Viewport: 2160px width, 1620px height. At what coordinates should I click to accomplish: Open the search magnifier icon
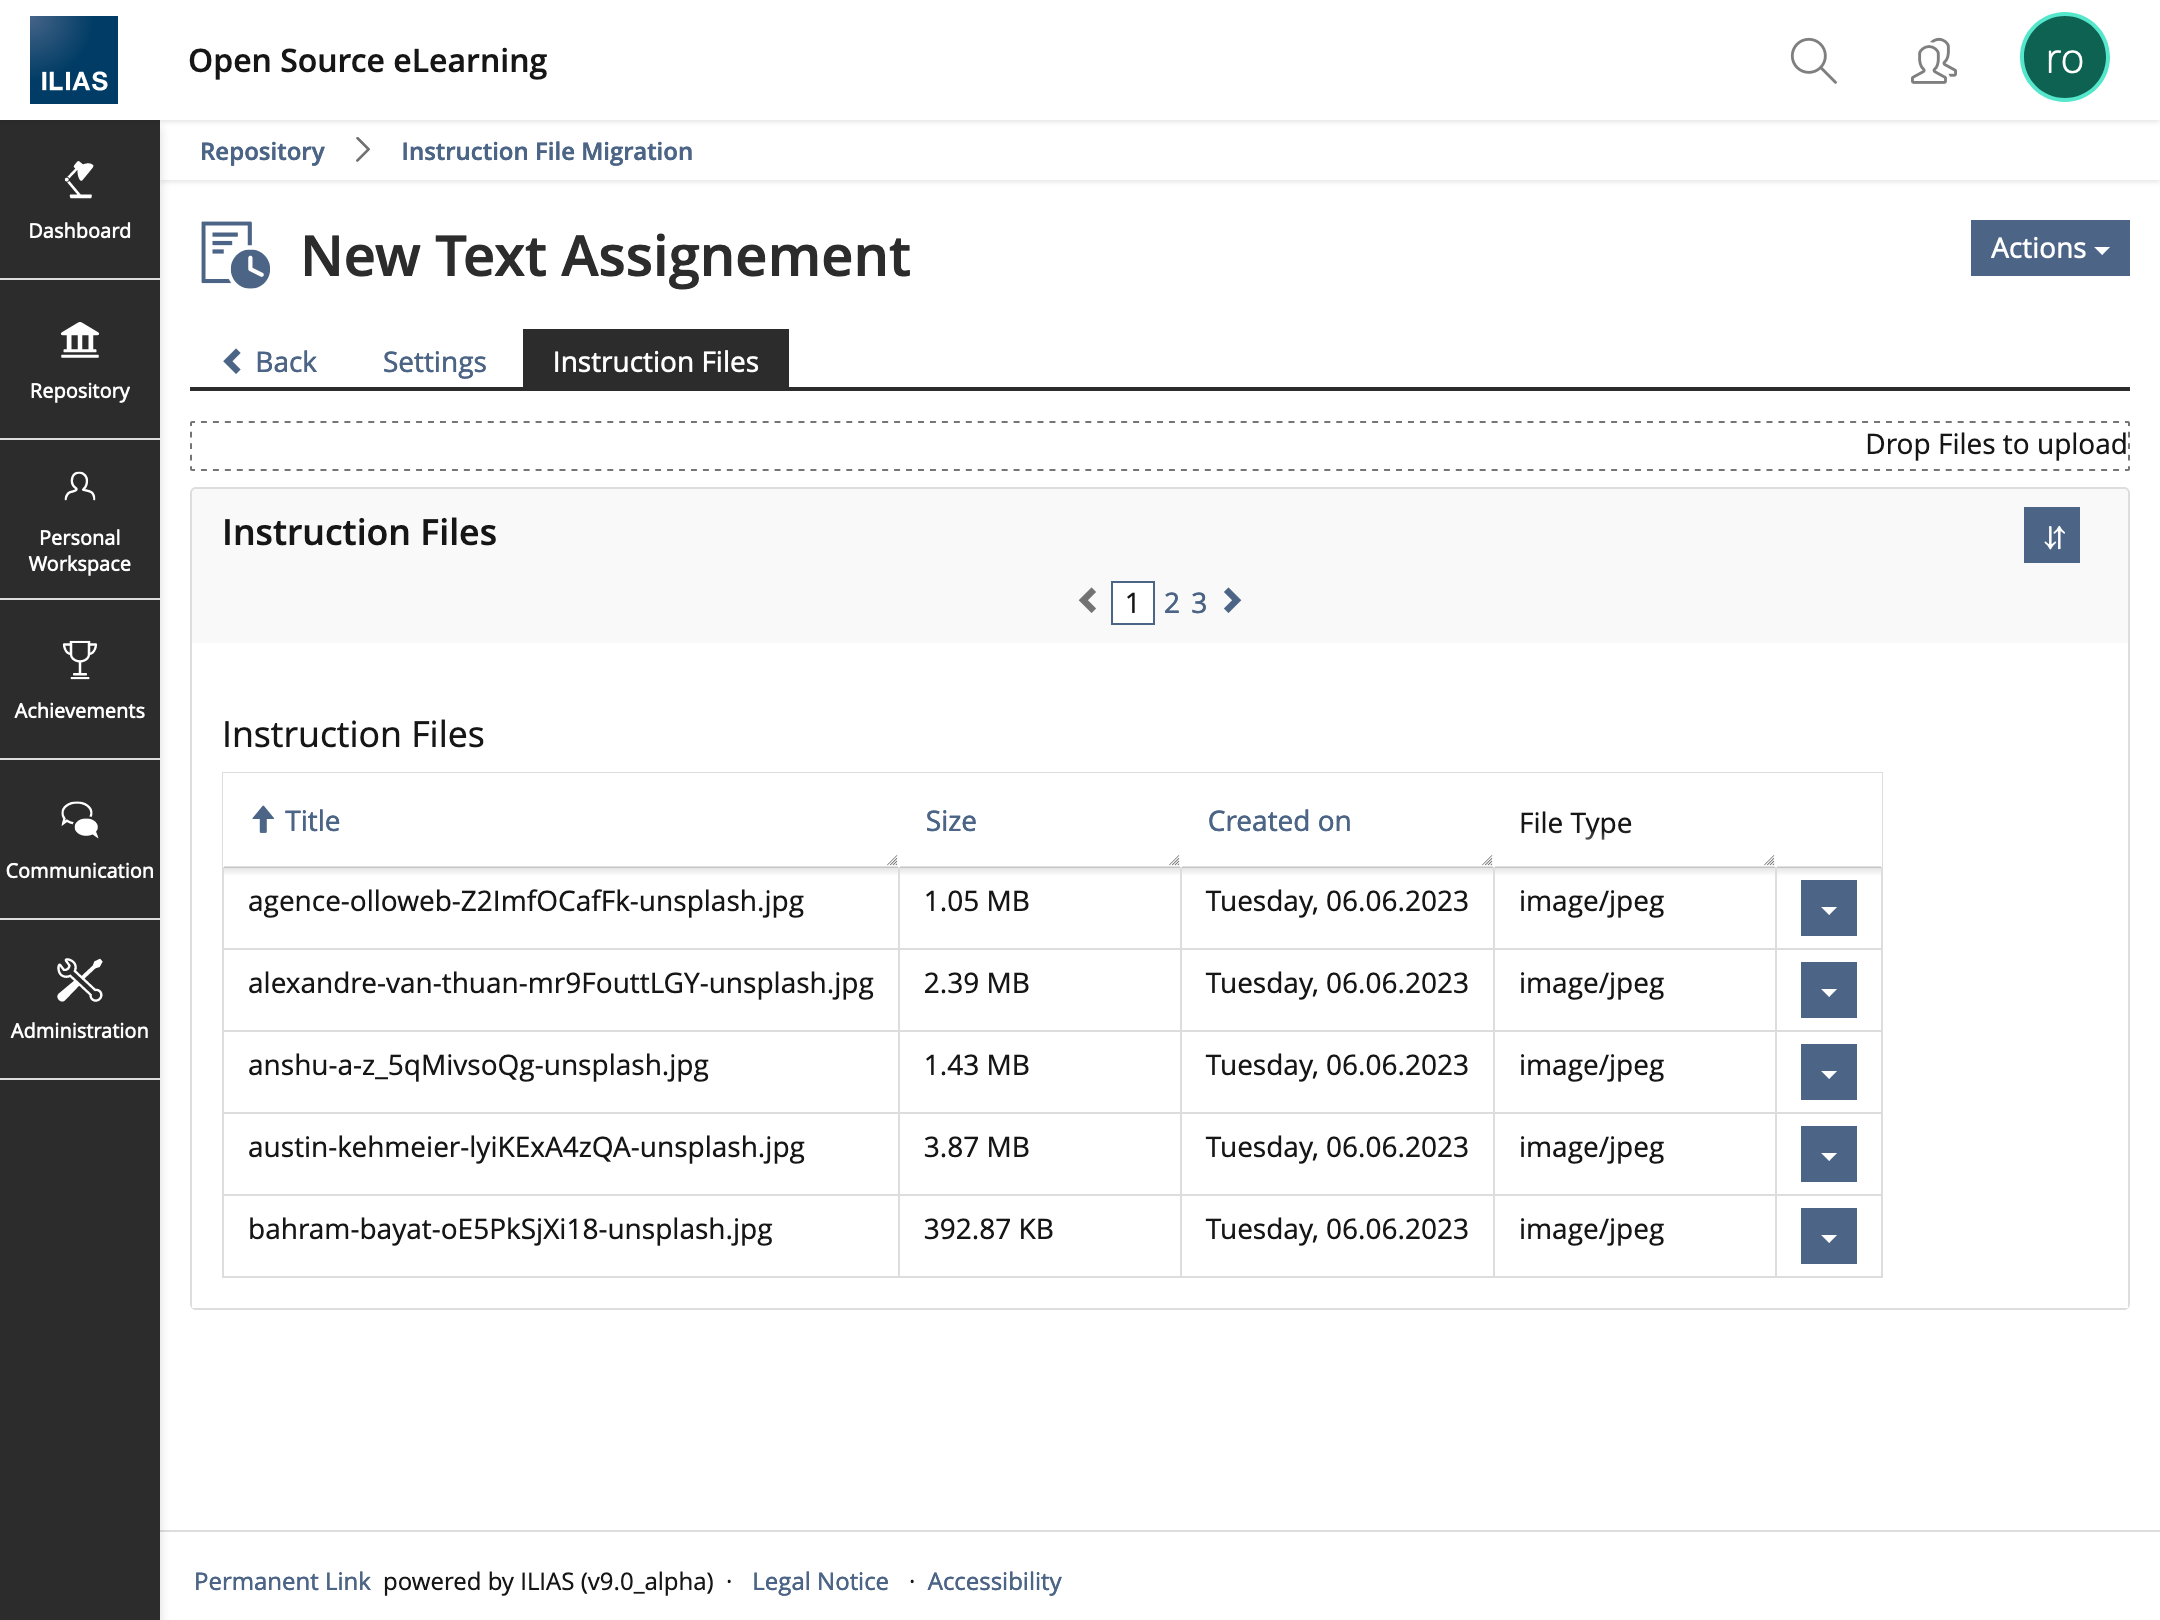[1812, 62]
